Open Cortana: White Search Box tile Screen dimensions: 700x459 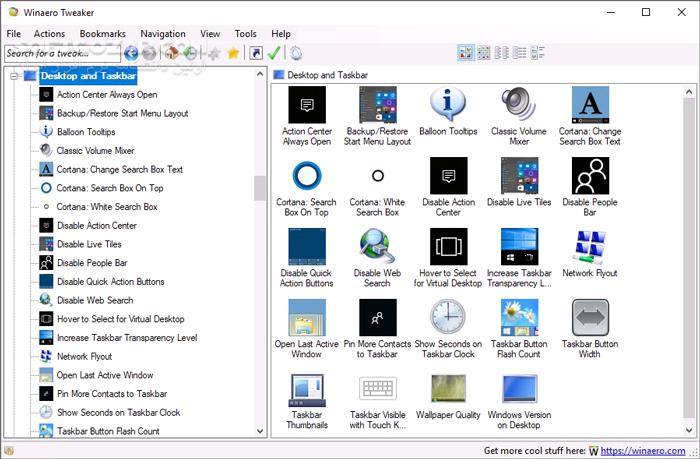[x=377, y=187]
